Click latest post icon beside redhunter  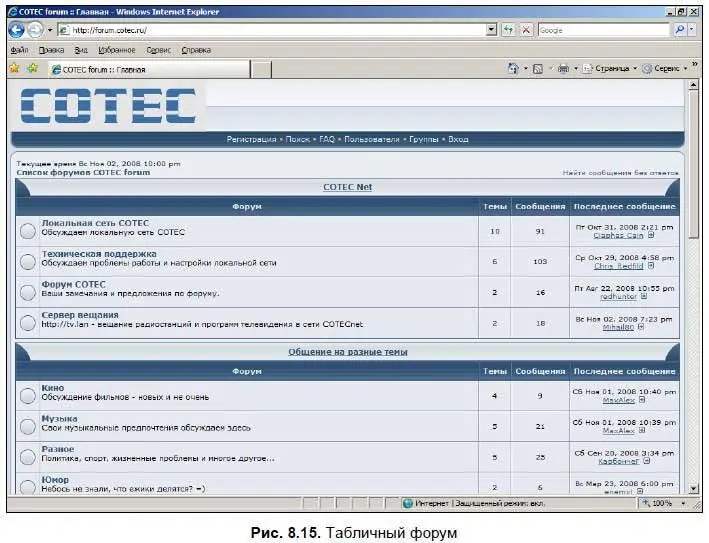642,297
